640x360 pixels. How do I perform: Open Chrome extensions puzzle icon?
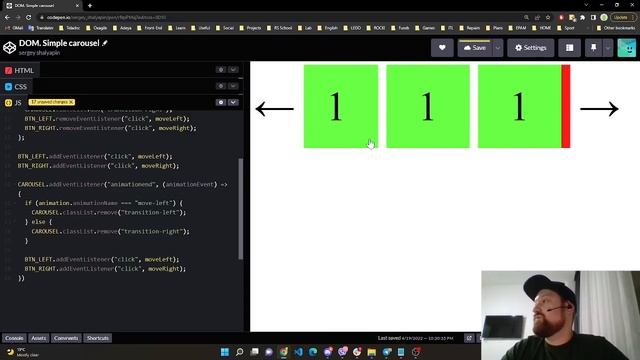pyautogui.click(x=582, y=17)
